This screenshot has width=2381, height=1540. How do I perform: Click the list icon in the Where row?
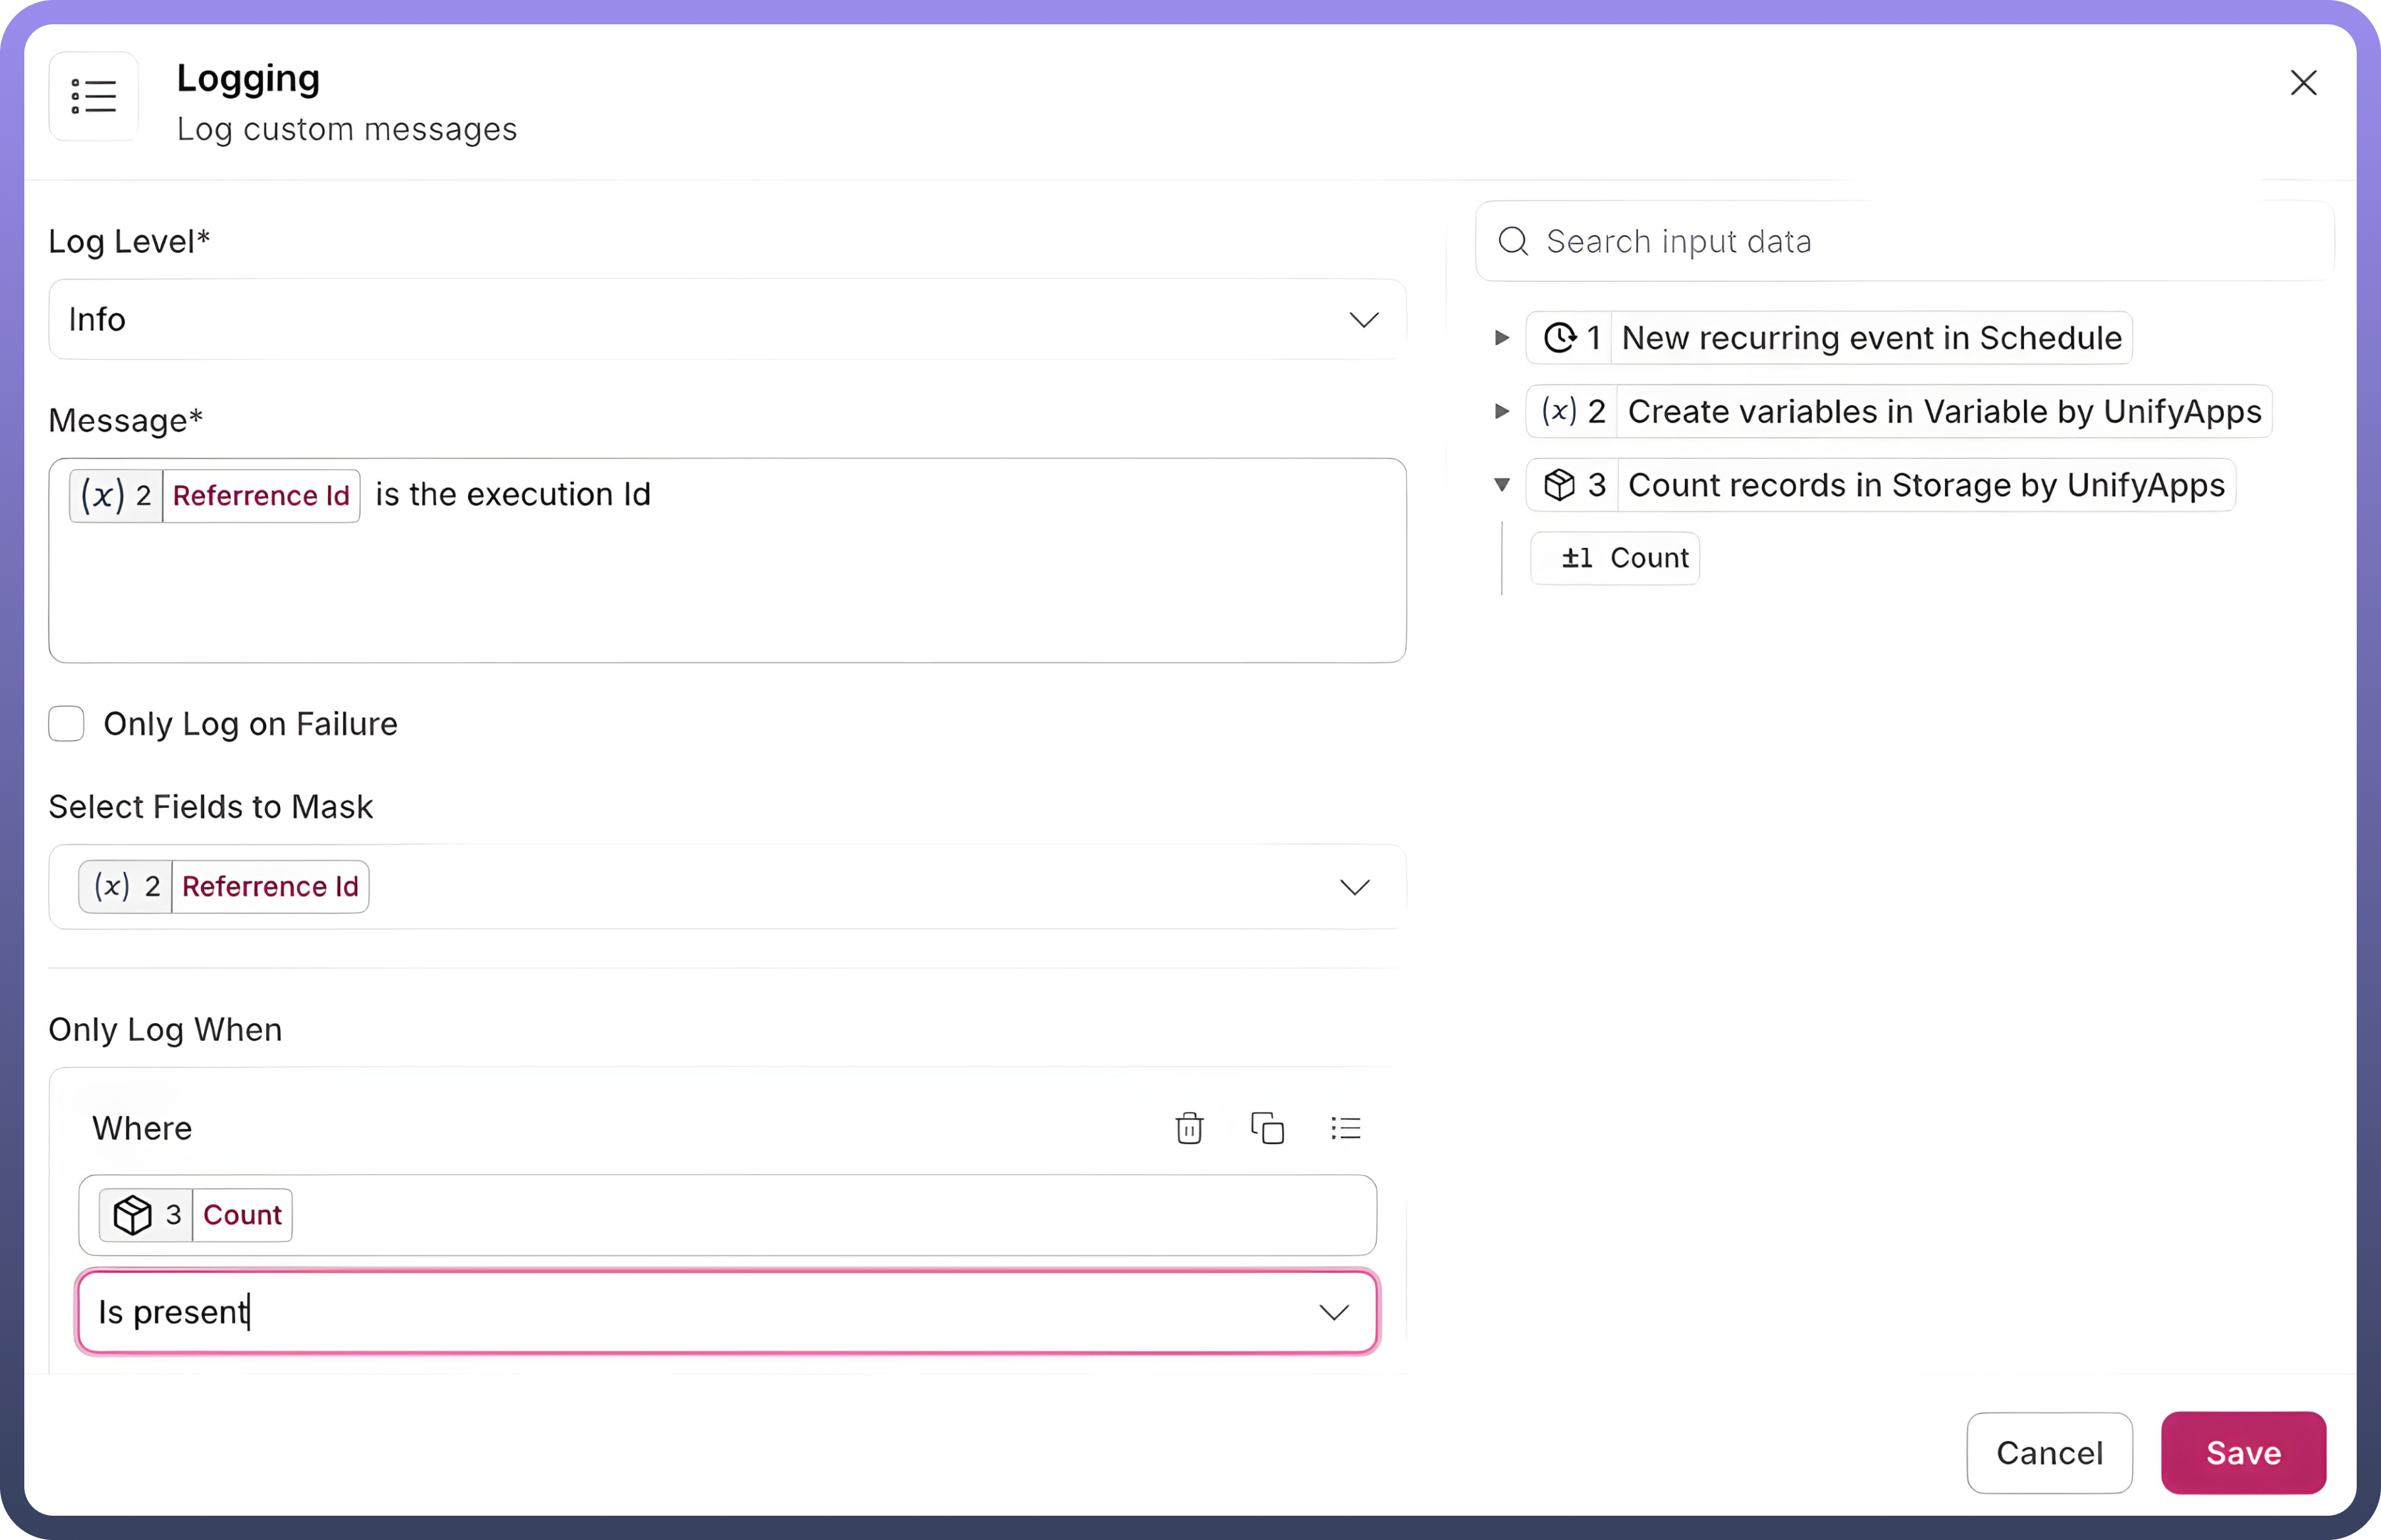click(1345, 1128)
